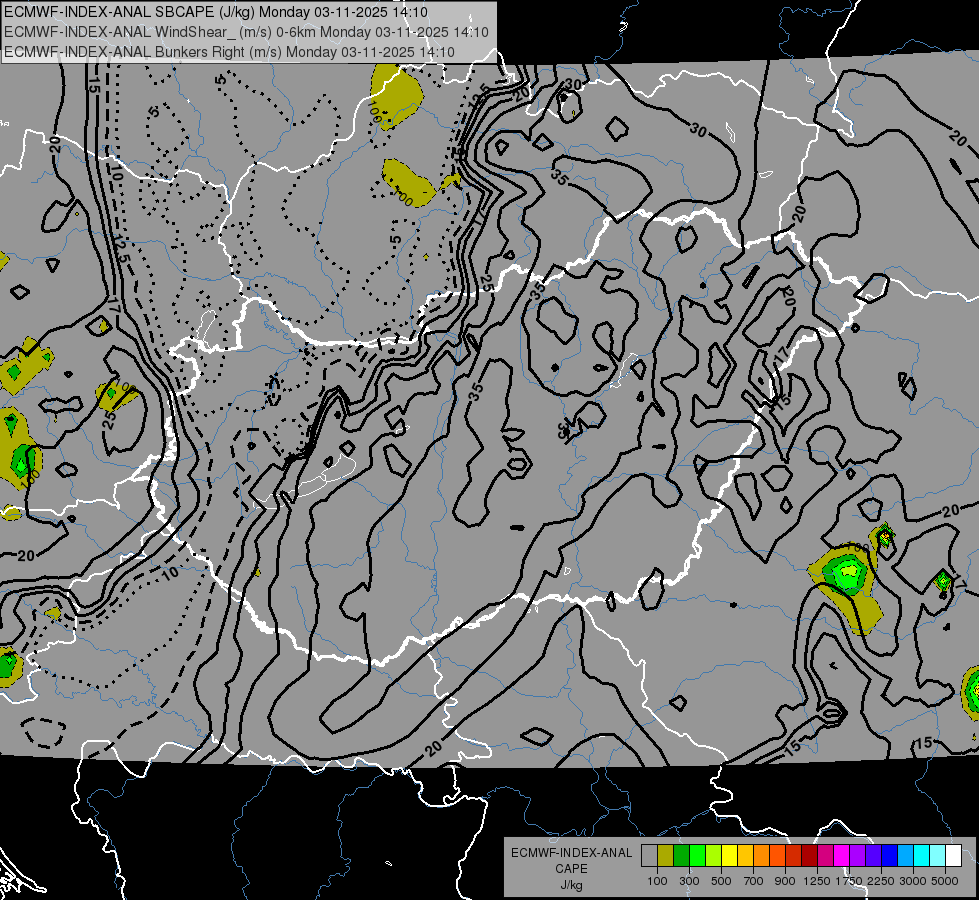Click the 500 legend value
The image size is (979, 900).
721,881
